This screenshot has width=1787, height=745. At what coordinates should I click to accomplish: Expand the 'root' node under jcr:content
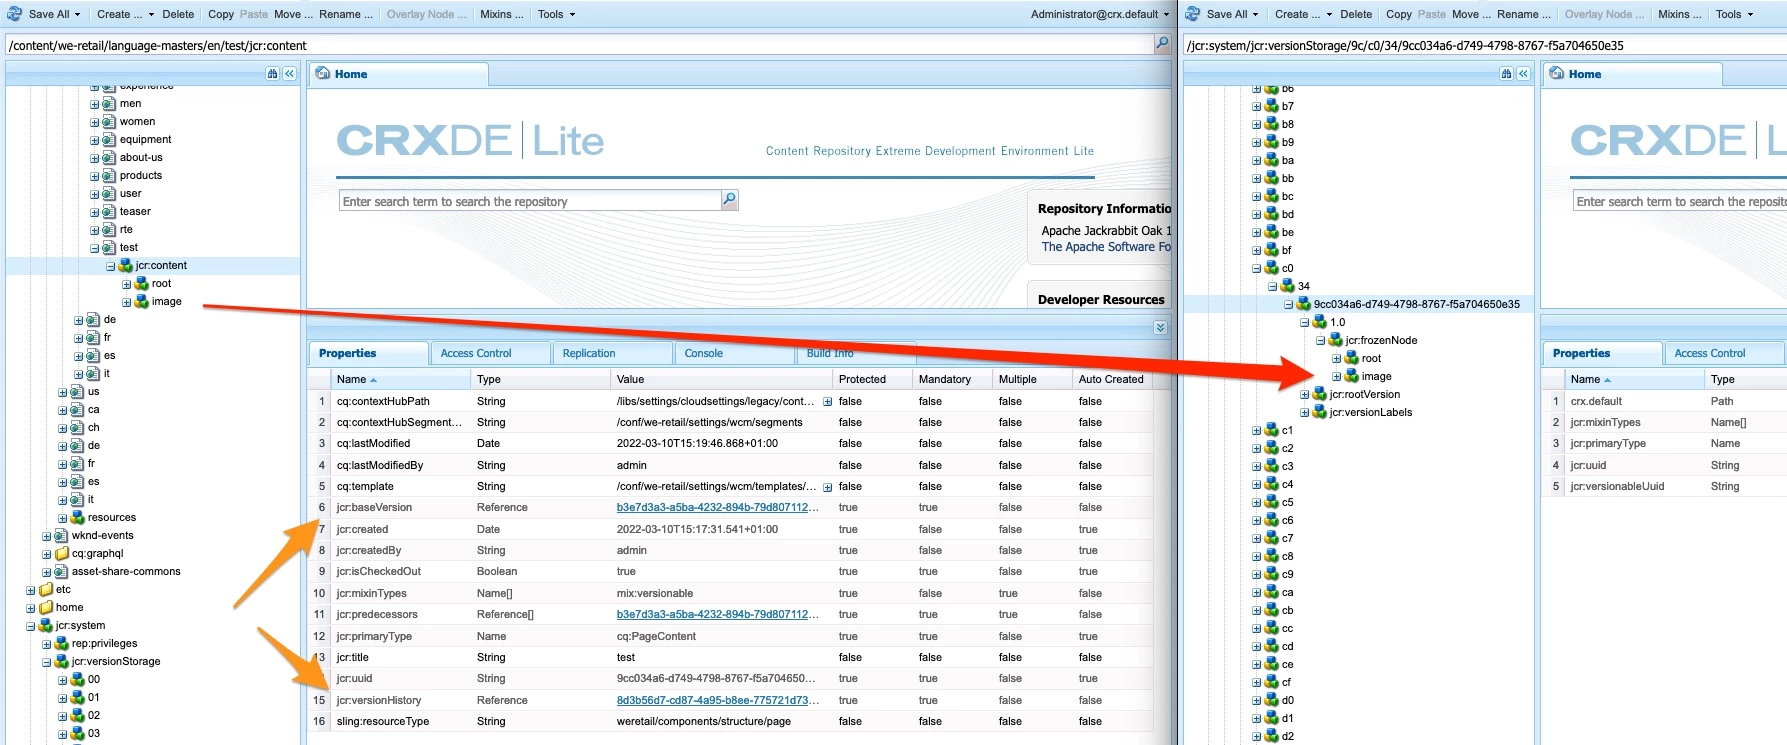[127, 284]
